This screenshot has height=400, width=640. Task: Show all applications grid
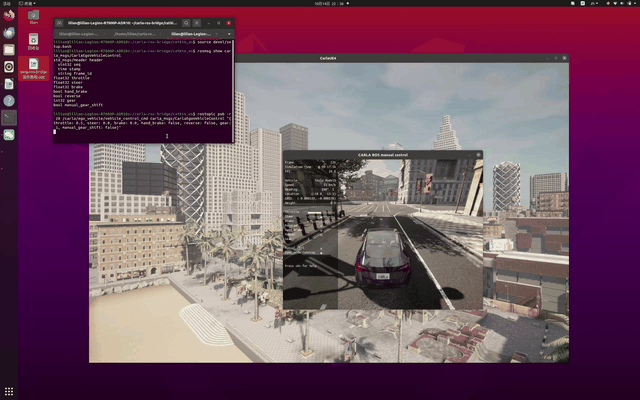coord(9,391)
